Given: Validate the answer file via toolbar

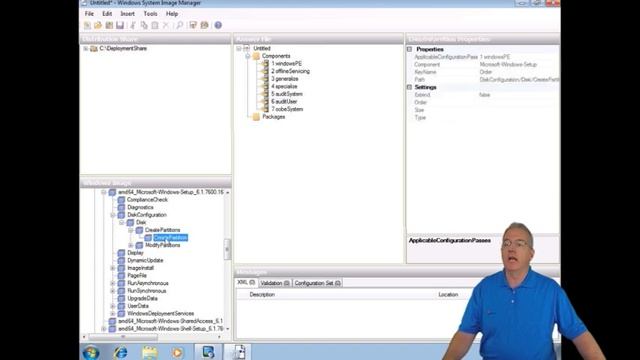Looking at the screenshot, I should click(x=193, y=25).
